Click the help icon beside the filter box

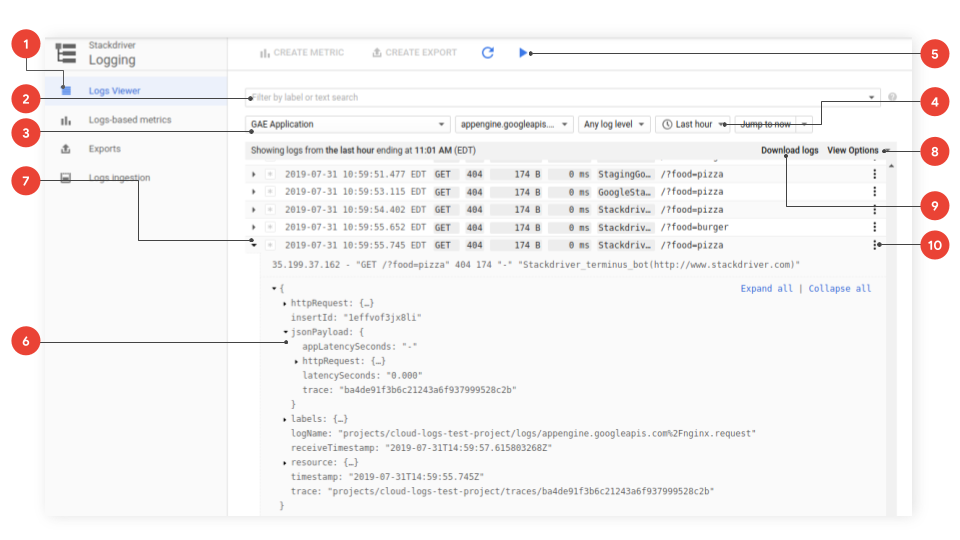tap(892, 97)
